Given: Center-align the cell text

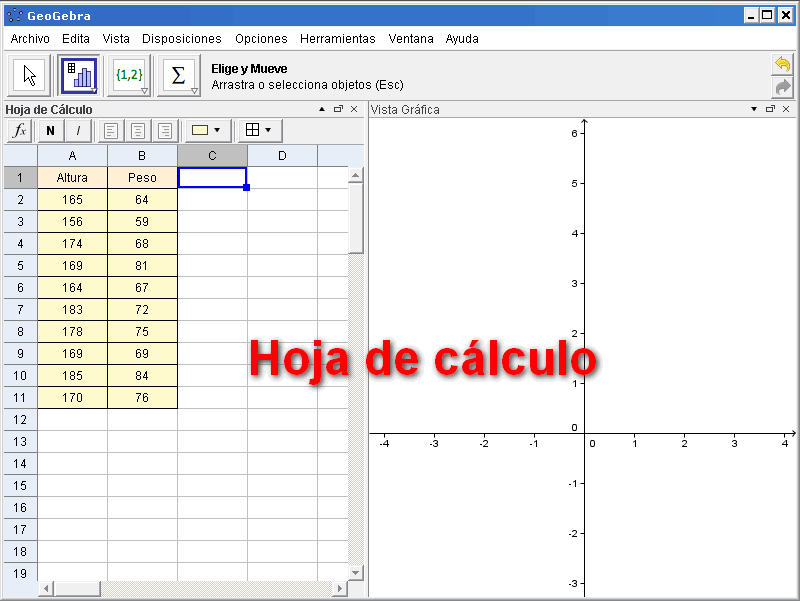Looking at the screenshot, I should [138, 131].
